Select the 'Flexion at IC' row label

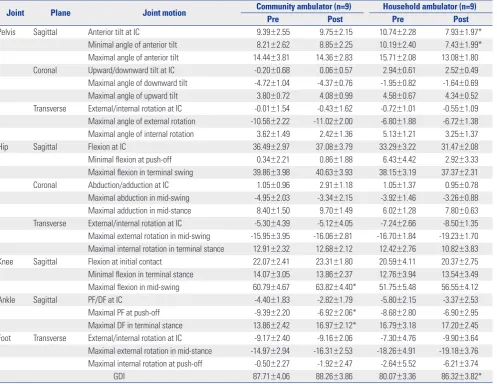(x=107, y=147)
